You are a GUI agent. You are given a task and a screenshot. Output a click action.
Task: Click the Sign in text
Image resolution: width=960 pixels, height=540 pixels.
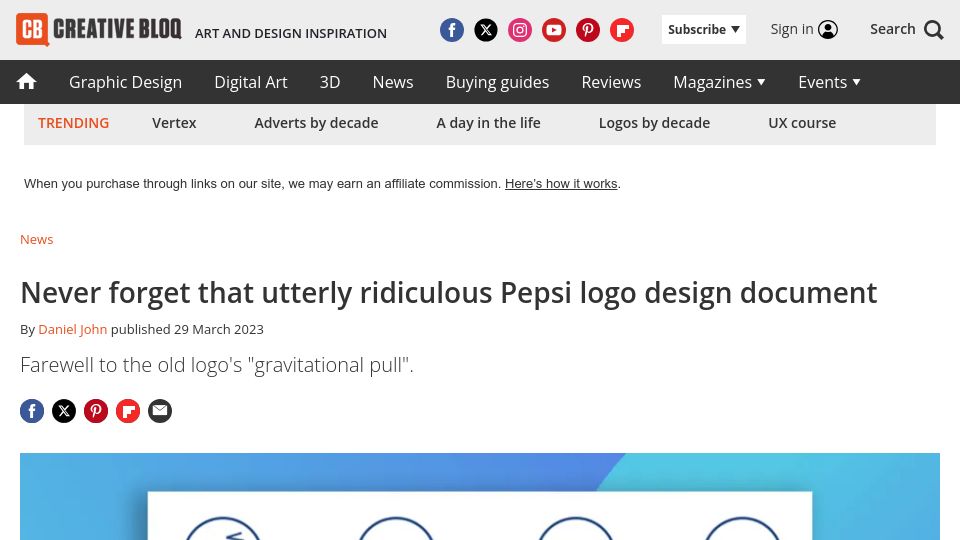[792, 29]
